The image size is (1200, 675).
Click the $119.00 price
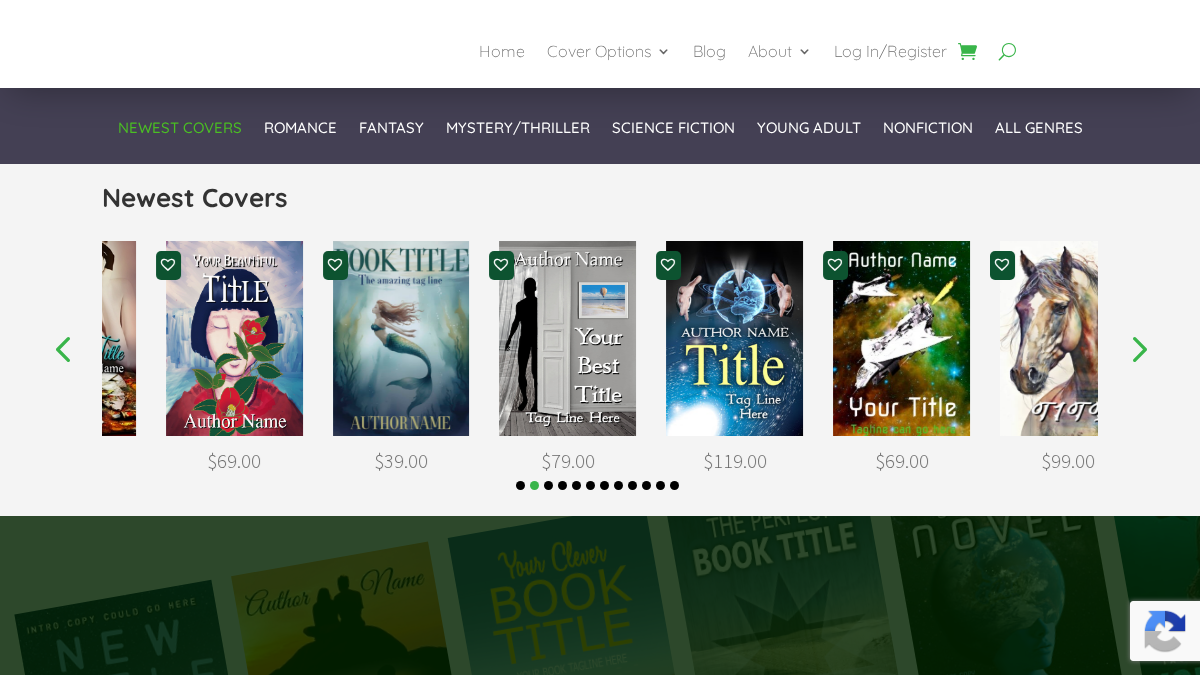click(x=735, y=461)
